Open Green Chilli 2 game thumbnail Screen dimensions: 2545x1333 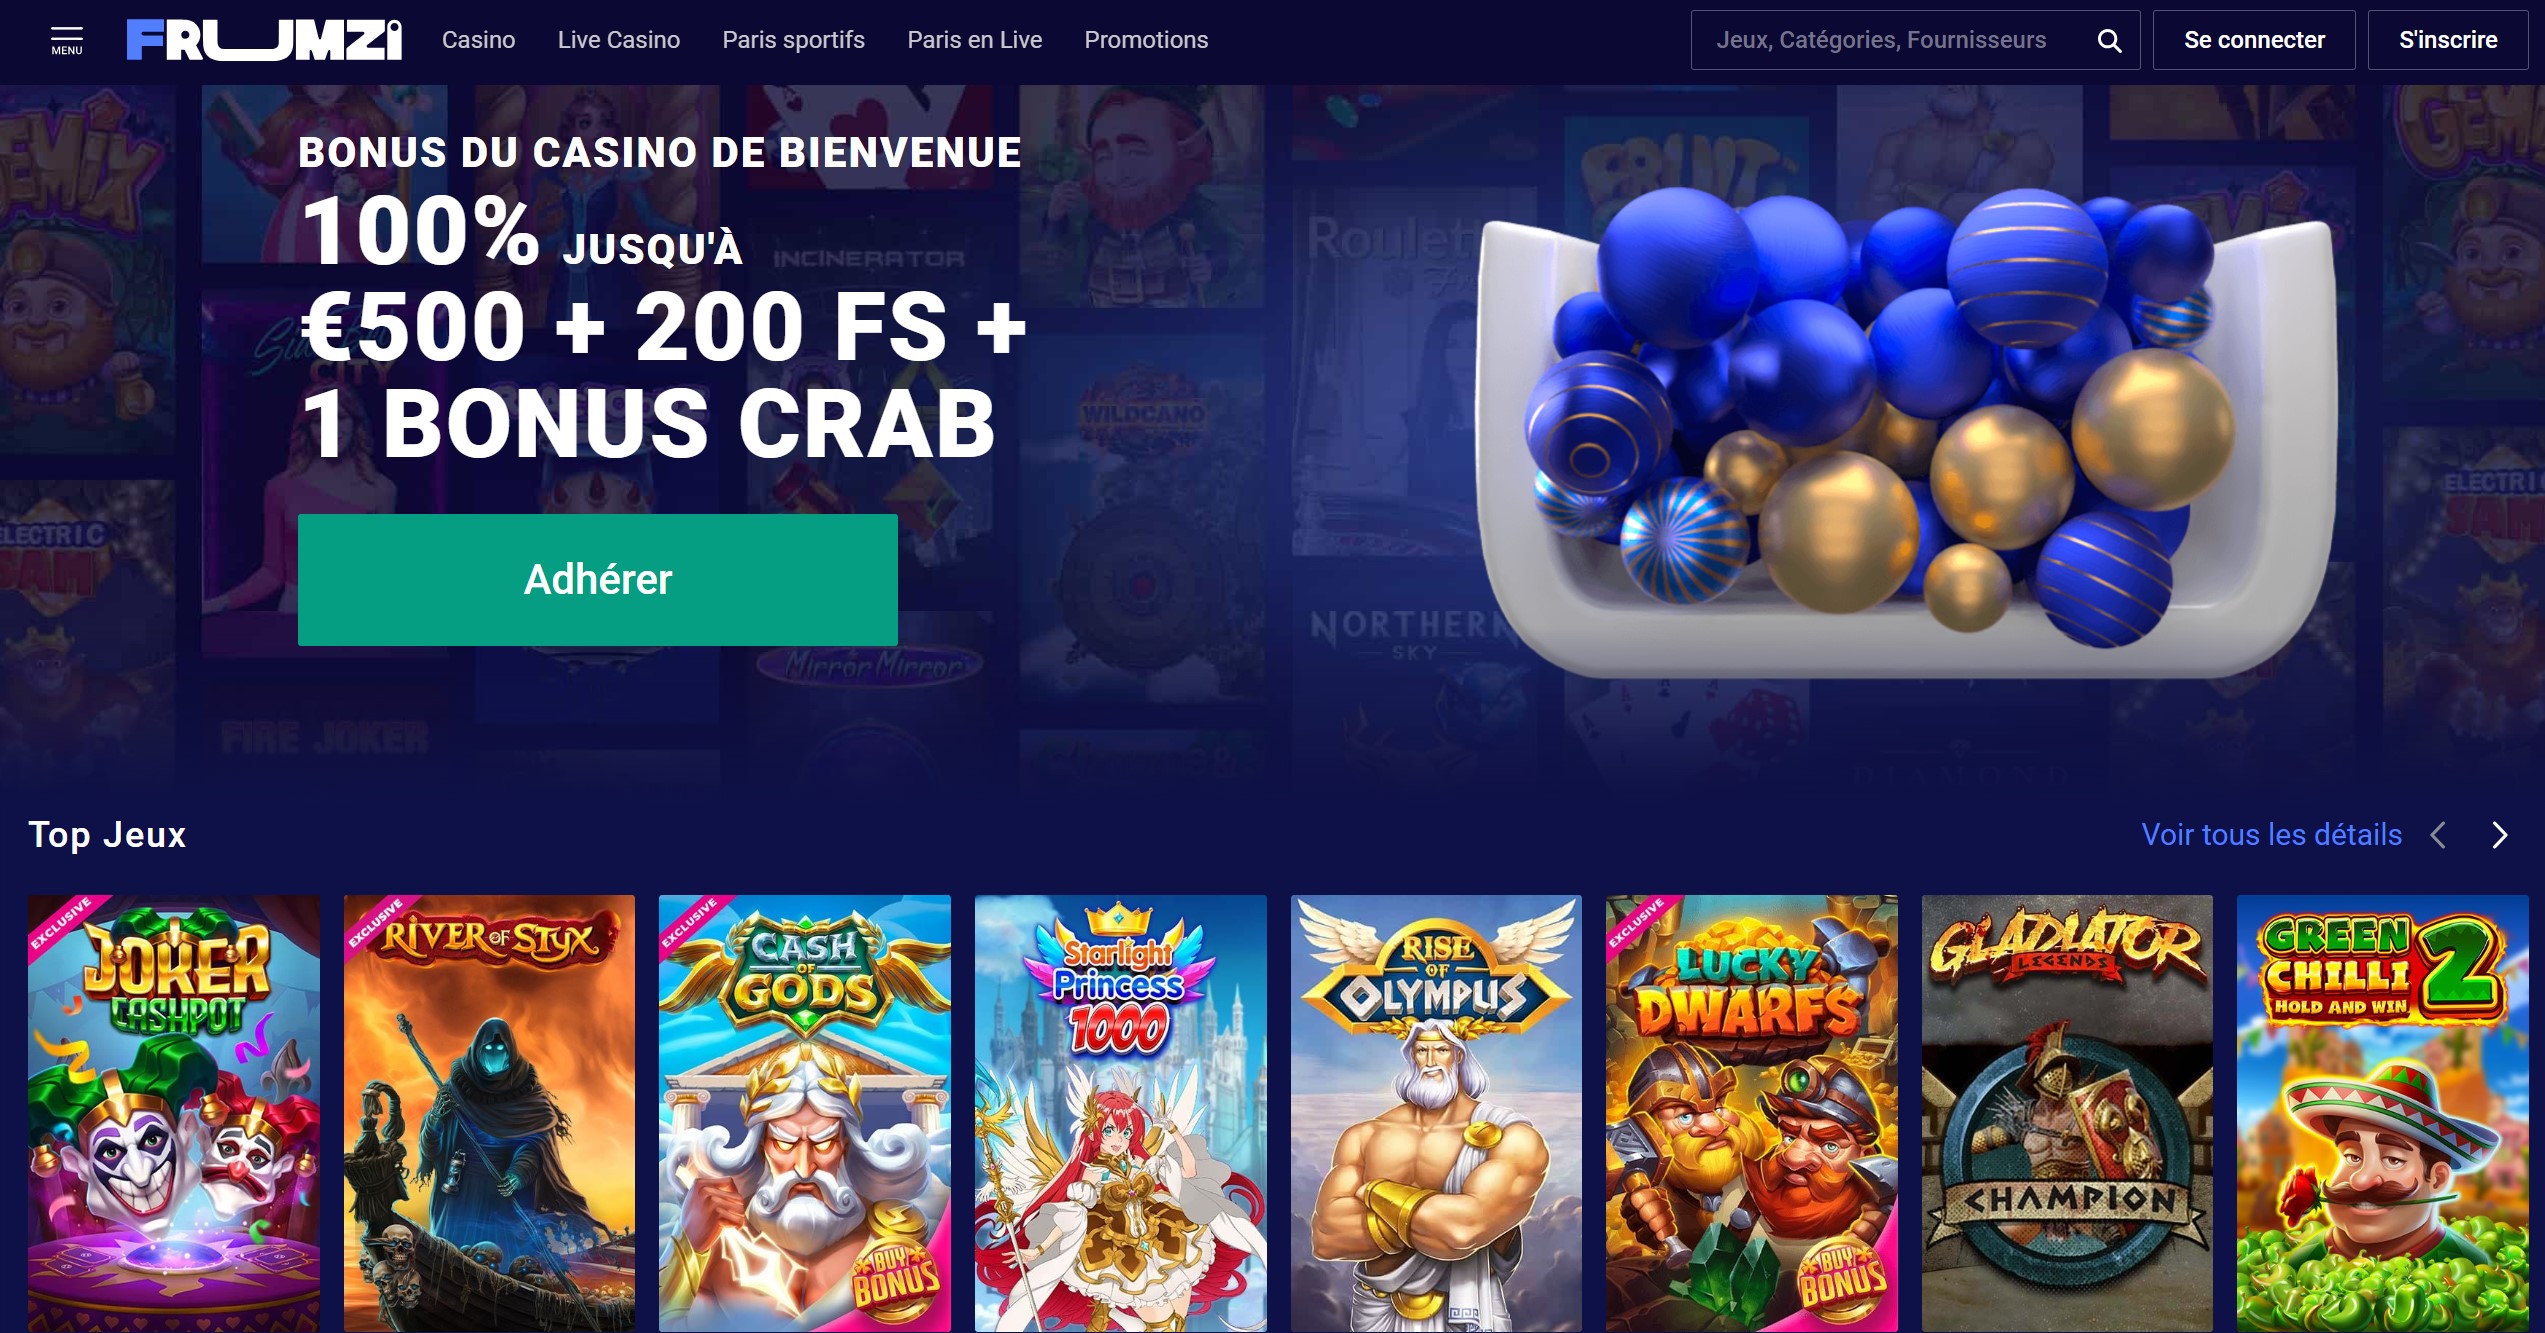[x=2382, y=1113]
